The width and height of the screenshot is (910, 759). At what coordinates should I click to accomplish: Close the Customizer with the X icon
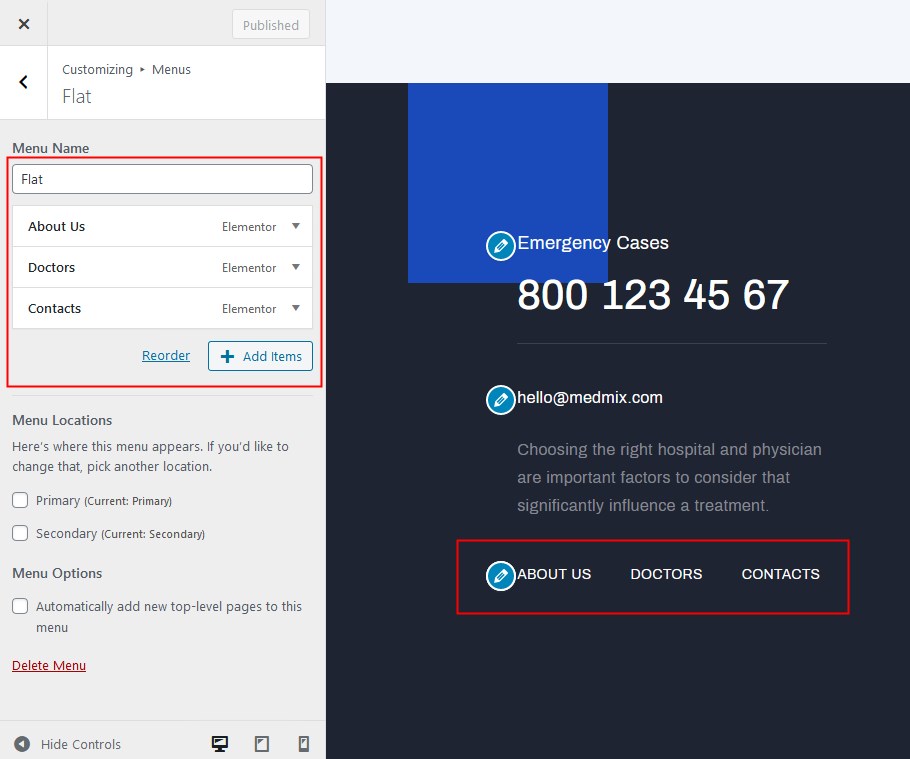tap(24, 24)
